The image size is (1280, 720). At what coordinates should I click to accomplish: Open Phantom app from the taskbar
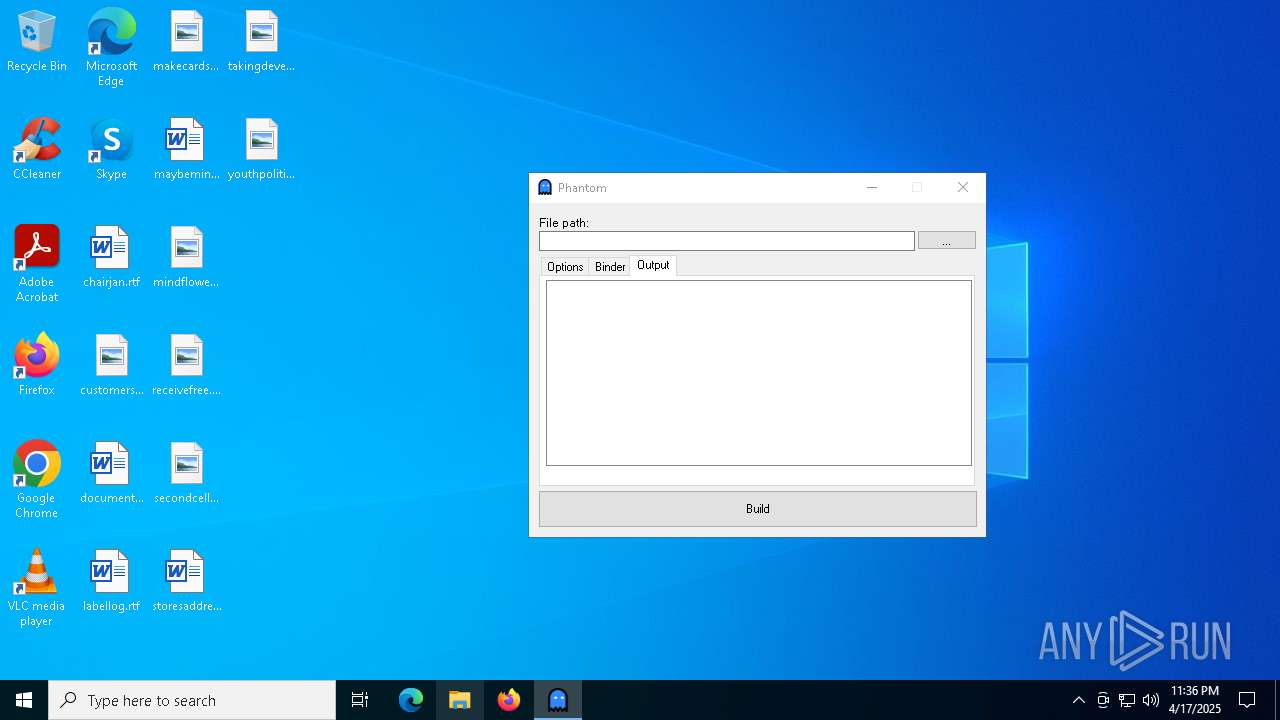pyautogui.click(x=558, y=700)
